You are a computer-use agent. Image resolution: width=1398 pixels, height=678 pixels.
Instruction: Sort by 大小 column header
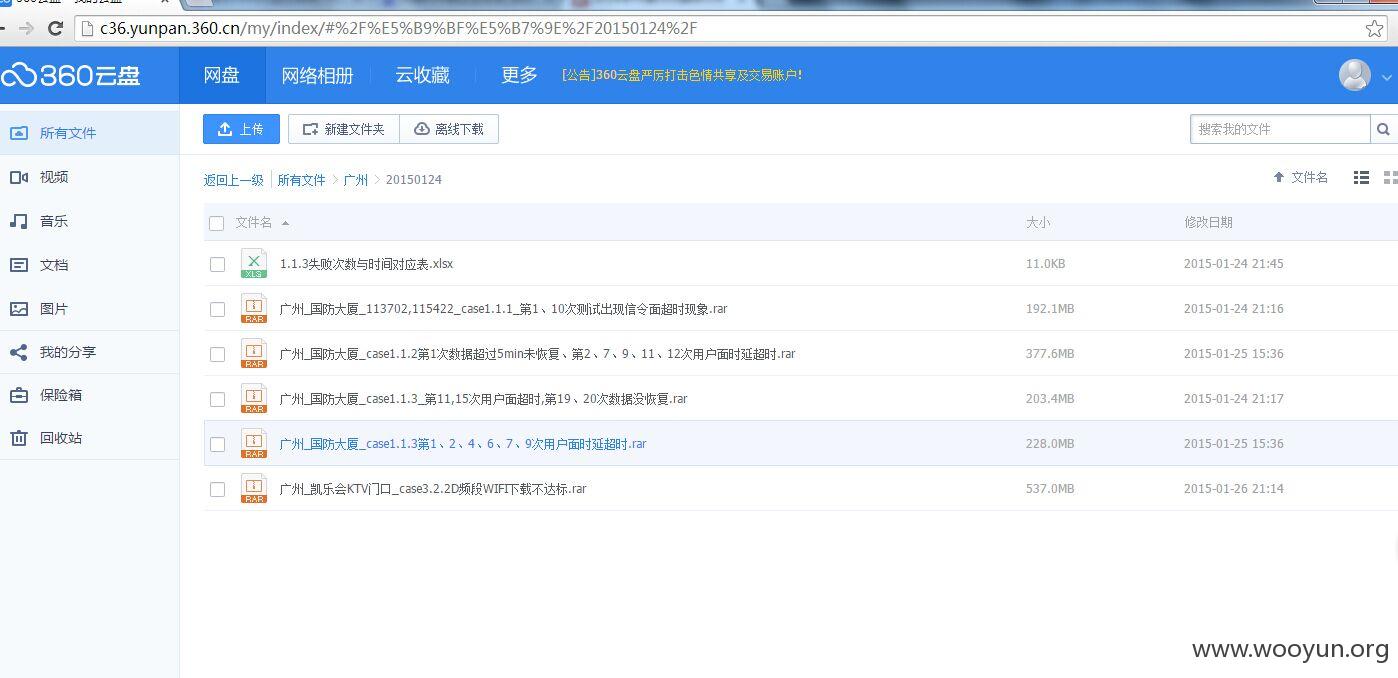(x=1038, y=223)
